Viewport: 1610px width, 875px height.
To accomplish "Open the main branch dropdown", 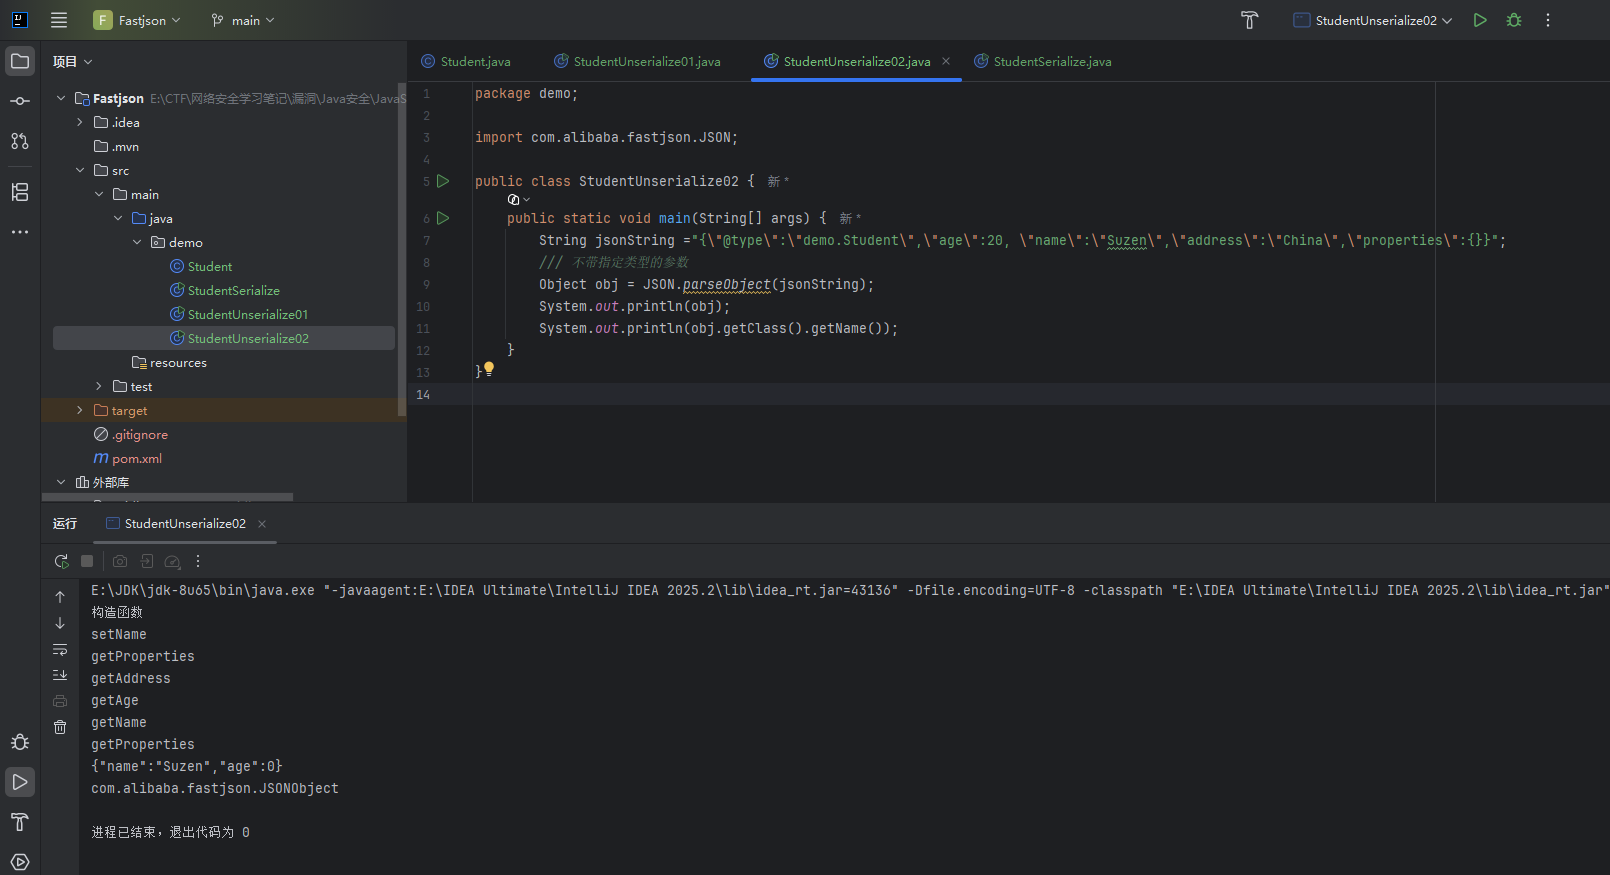I will click(x=243, y=20).
